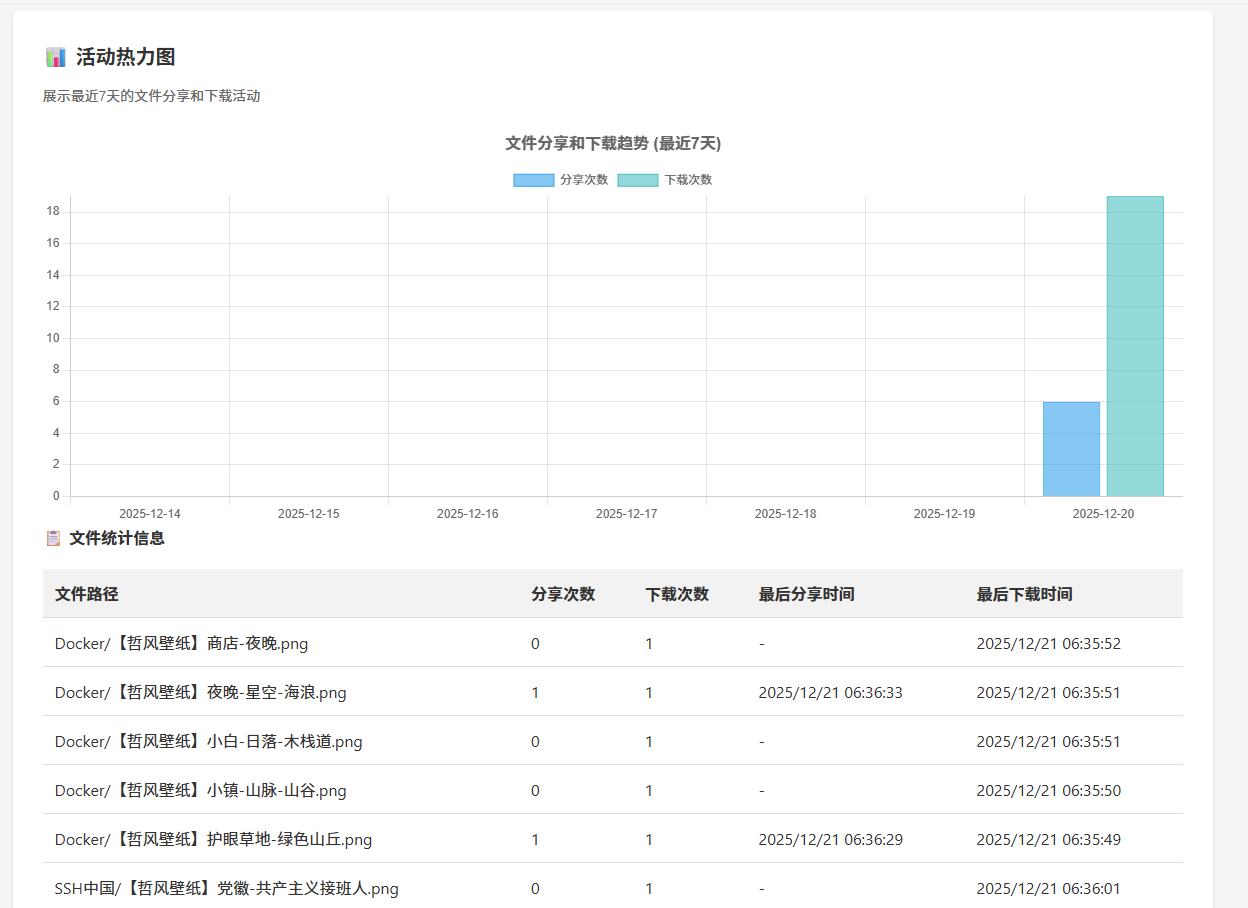Click the teal download bar for 2025-12-20
The image size is (1248, 908).
pyautogui.click(x=1135, y=346)
